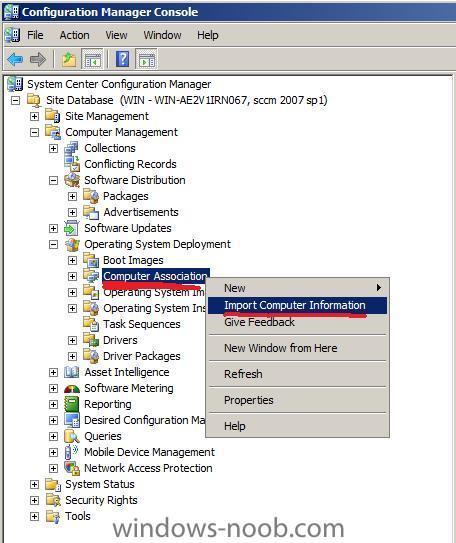Collapse the Computer Management node
Screen dimensions: 456x543
coord(34,132)
